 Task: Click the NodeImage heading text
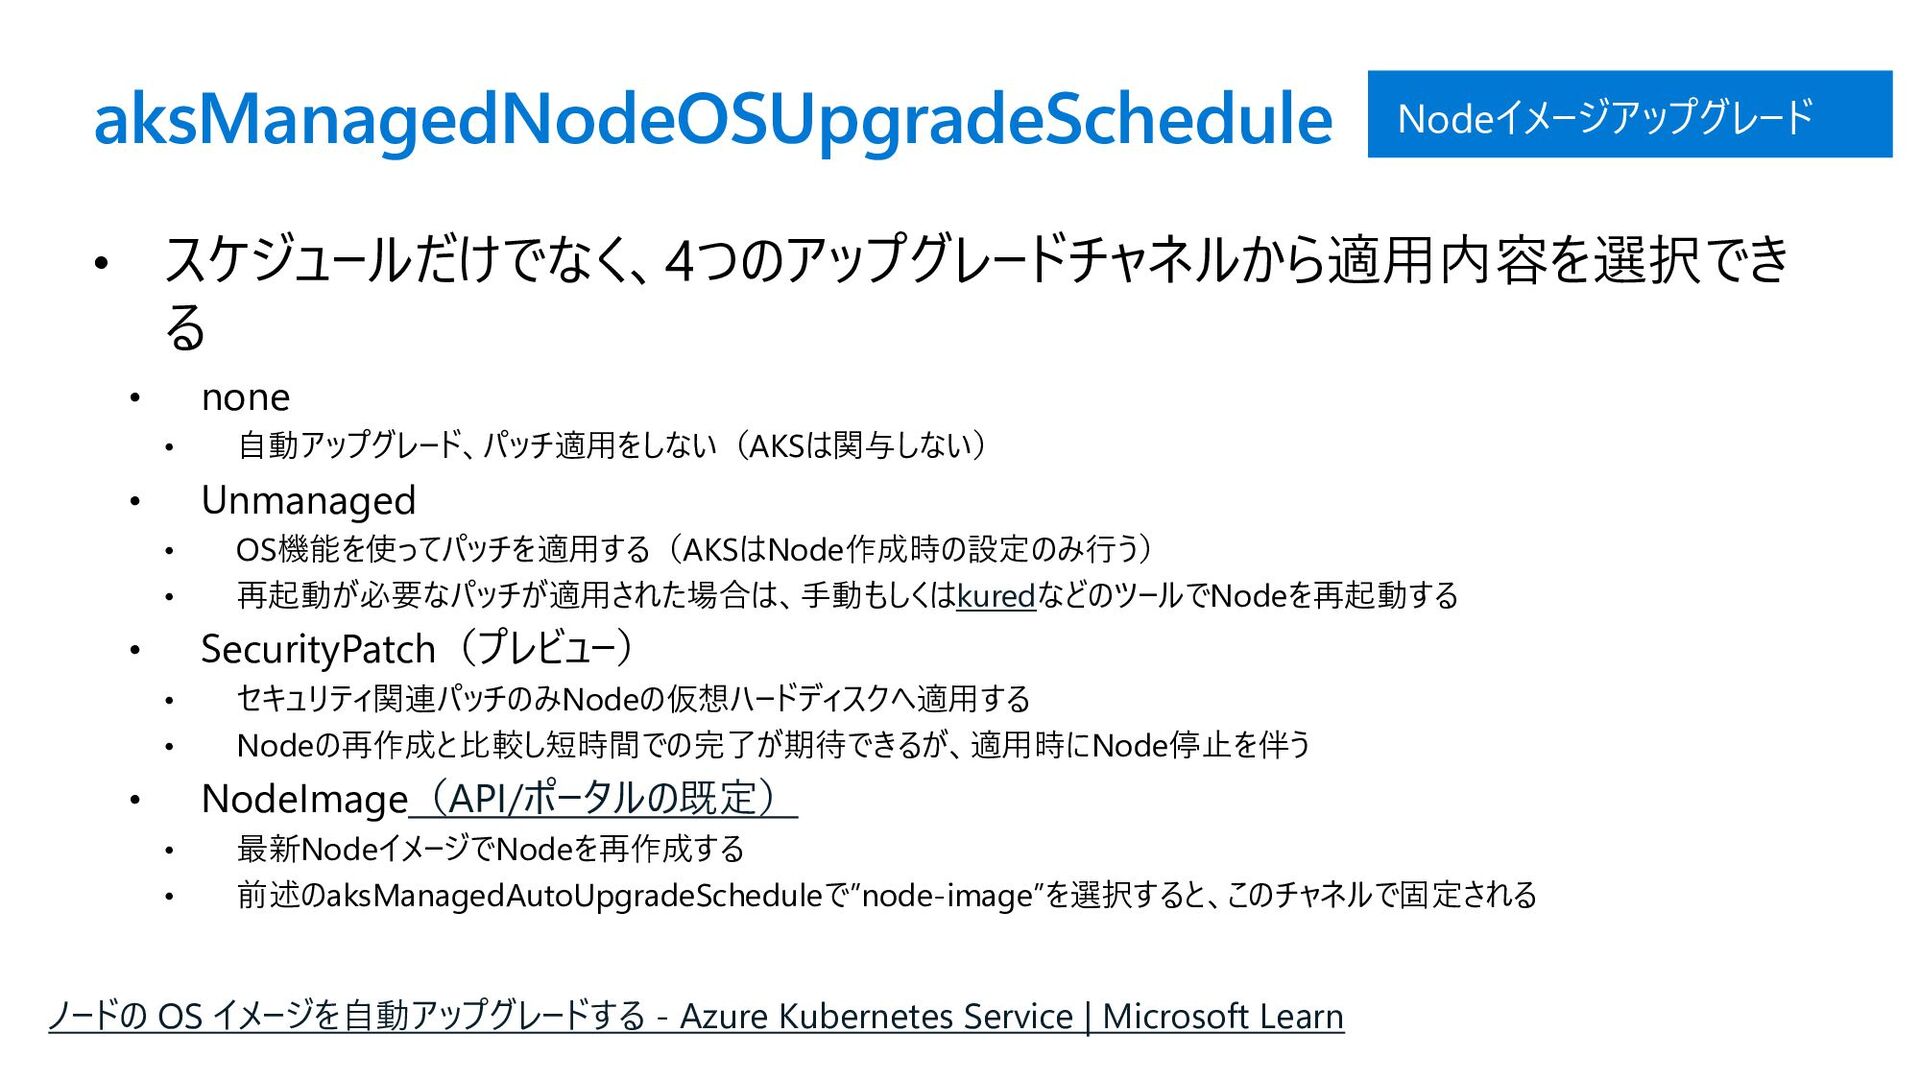tap(305, 799)
